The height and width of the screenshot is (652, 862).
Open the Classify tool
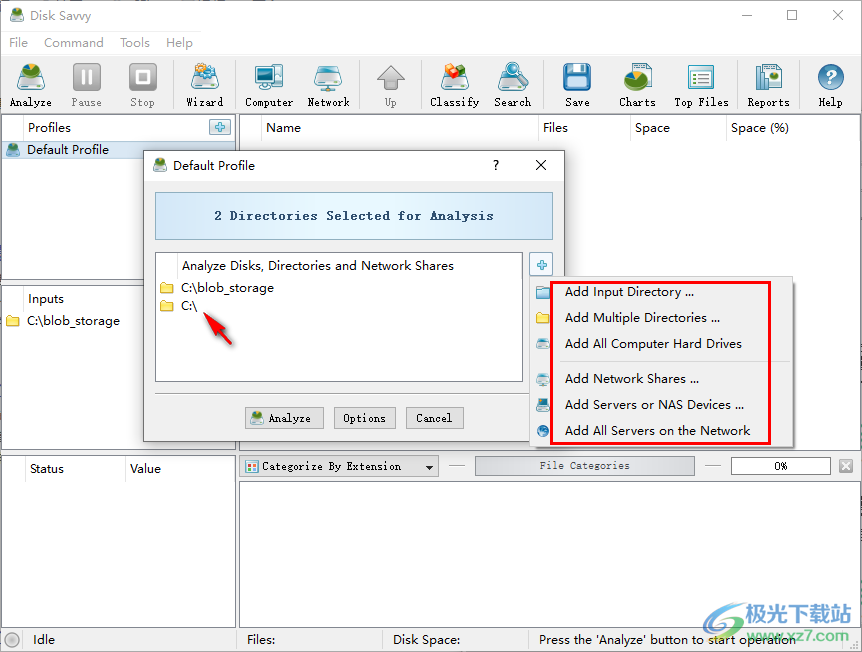click(455, 85)
